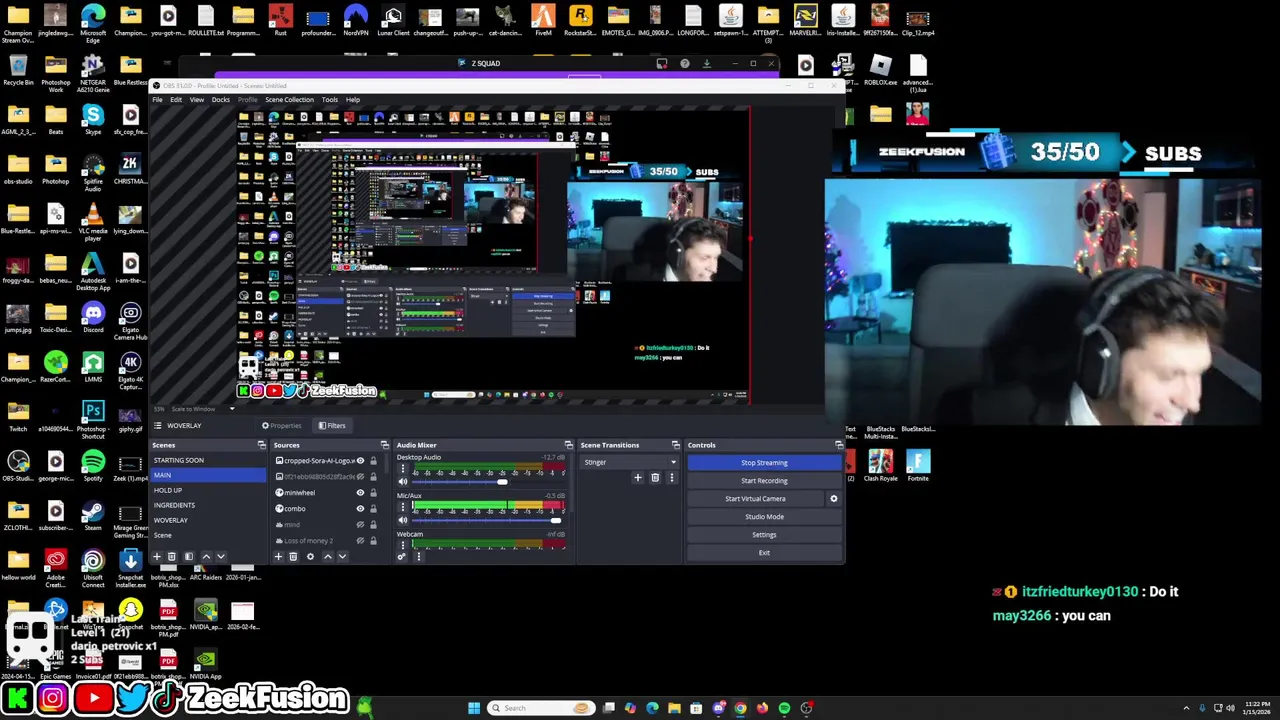
Task: Move selected source up
Action: pyautogui.click(x=327, y=557)
